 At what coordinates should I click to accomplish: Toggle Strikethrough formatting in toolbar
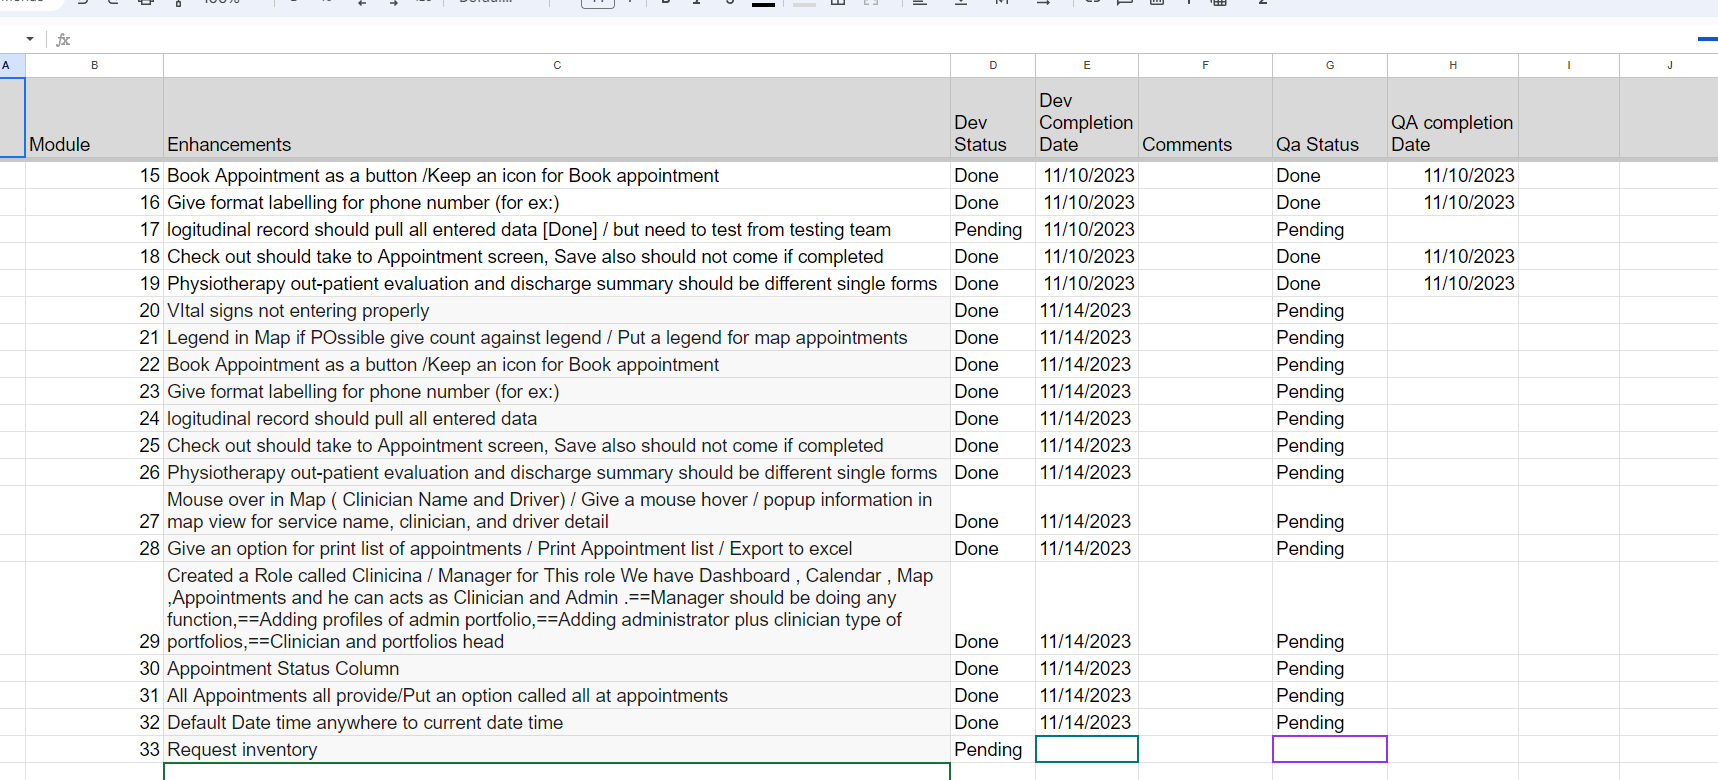(x=730, y=3)
